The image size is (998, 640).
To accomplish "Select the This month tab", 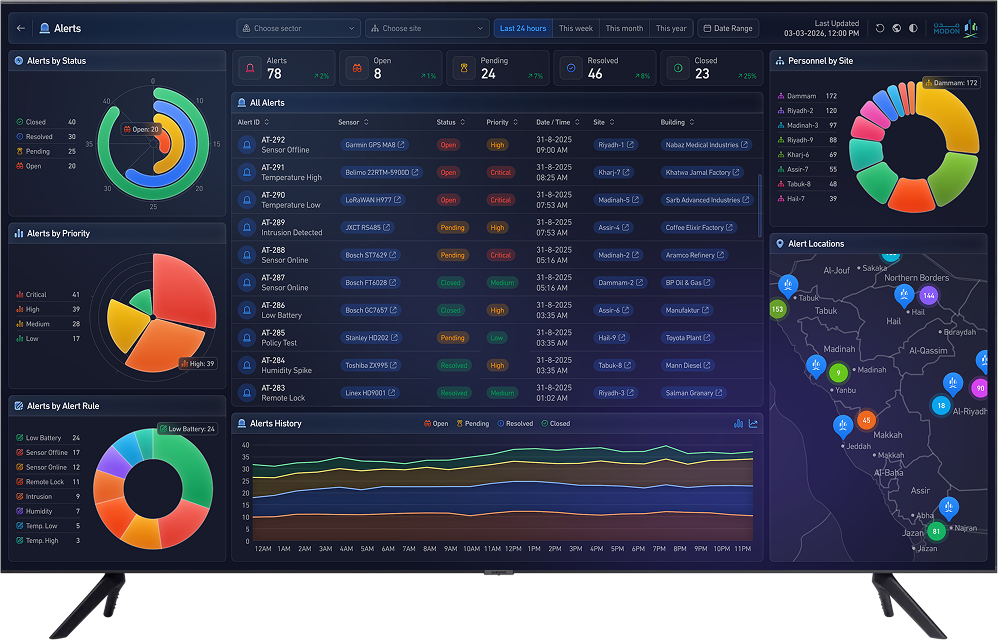I will pyautogui.click(x=624, y=28).
